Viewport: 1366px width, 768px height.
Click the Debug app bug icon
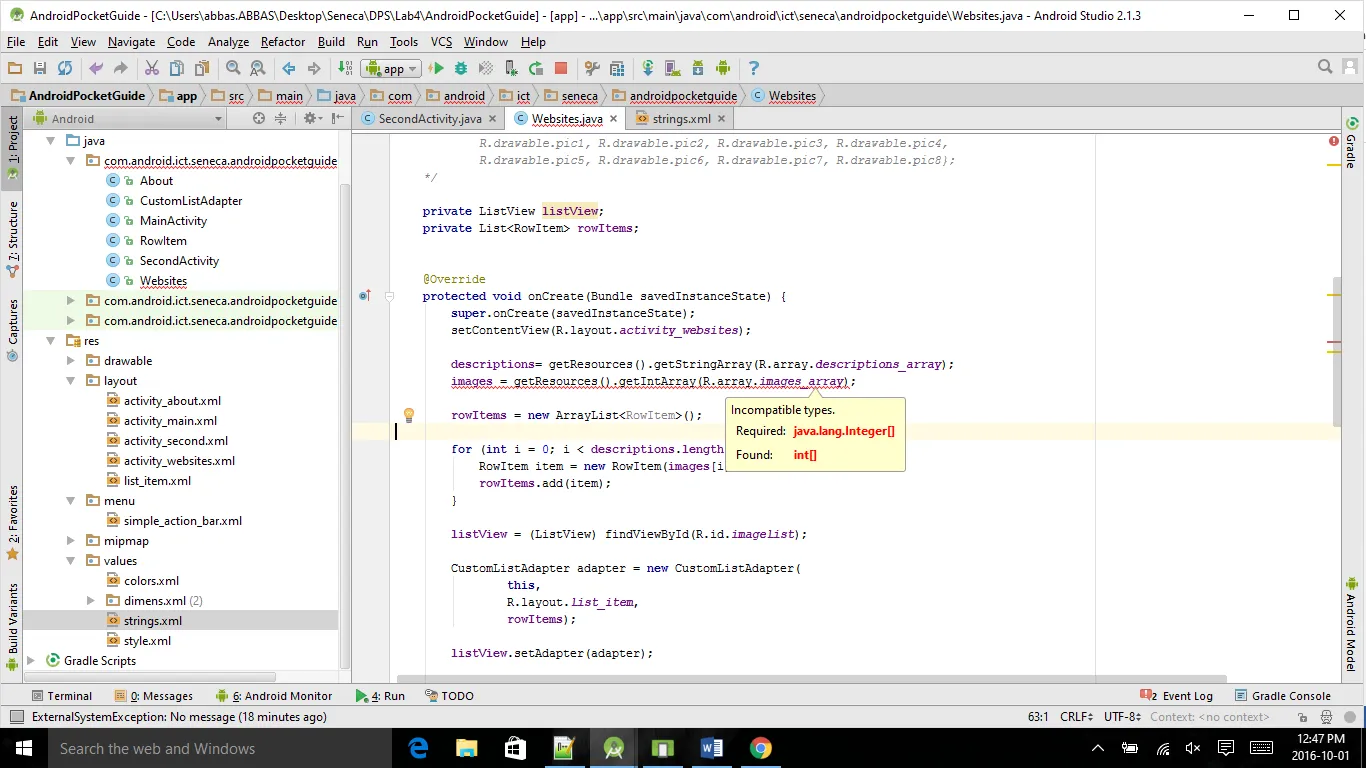[461, 68]
